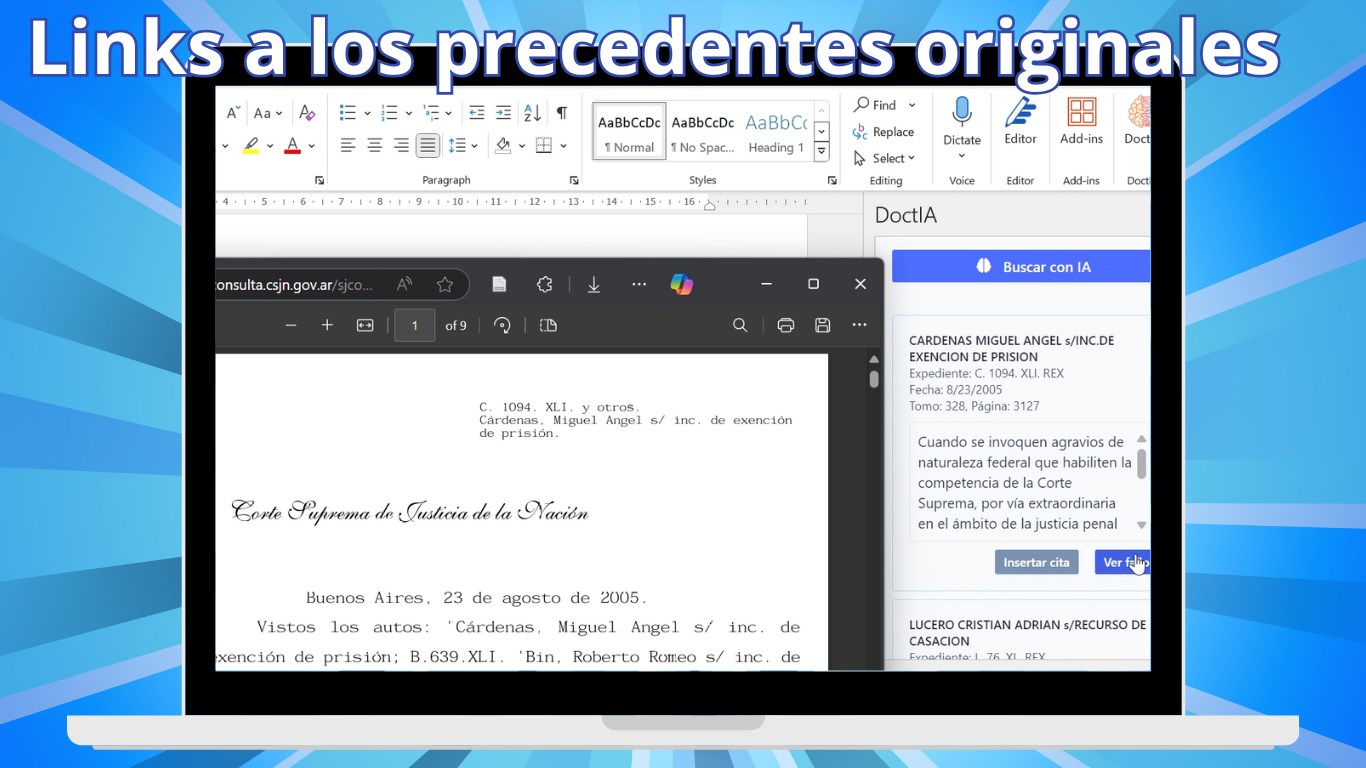Save the PDF with disk icon
Image resolution: width=1366 pixels, height=768 pixels.
tap(823, 325)
